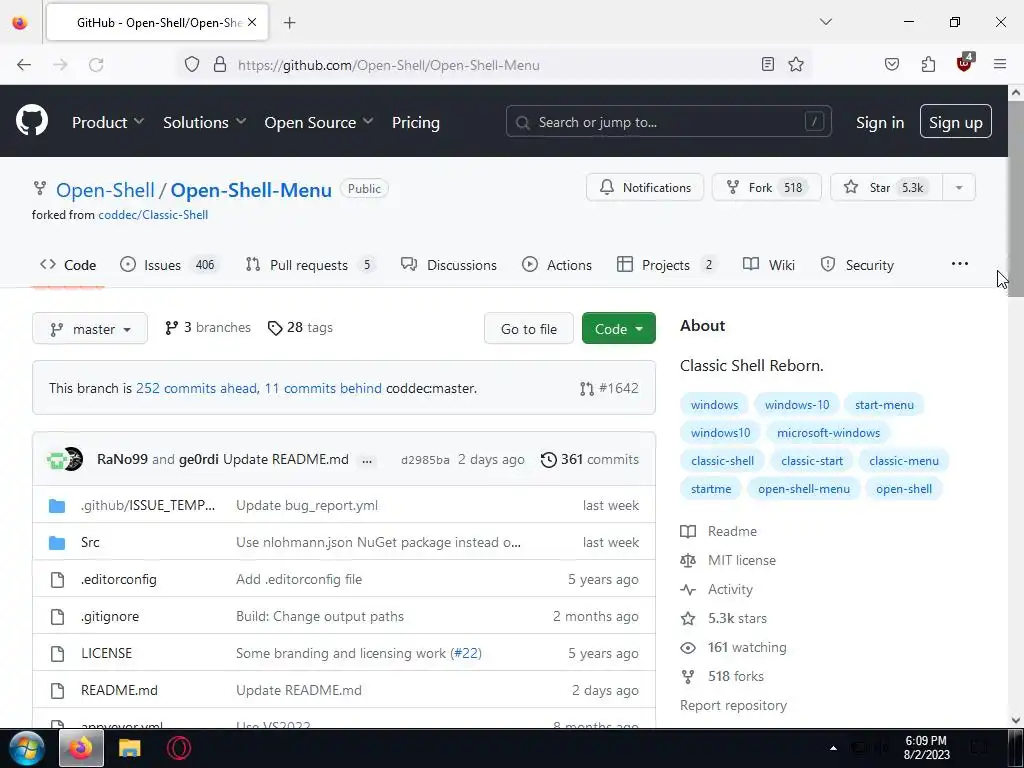Switch to the Wiki tab
This screenshot has width=1024, height=768.
[x=769, y=264]
